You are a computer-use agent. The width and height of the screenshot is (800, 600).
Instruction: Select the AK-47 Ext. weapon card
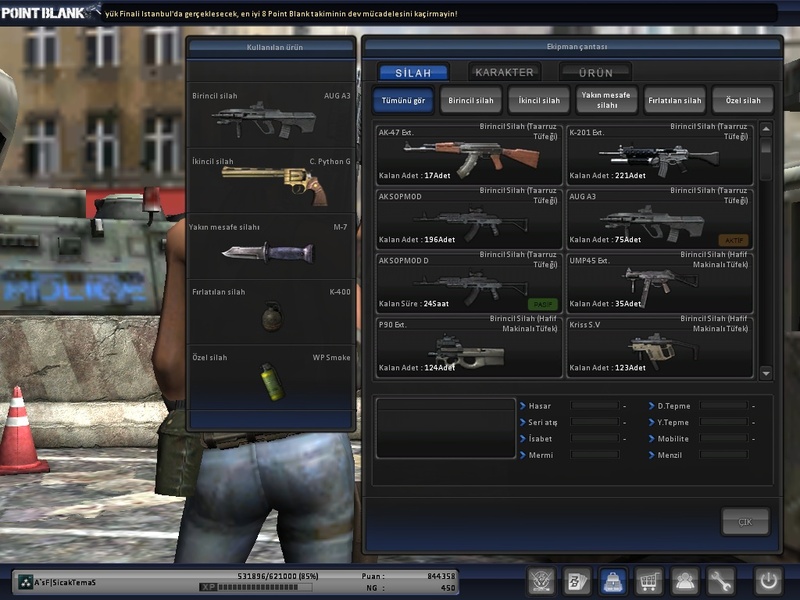pos(468,154)
